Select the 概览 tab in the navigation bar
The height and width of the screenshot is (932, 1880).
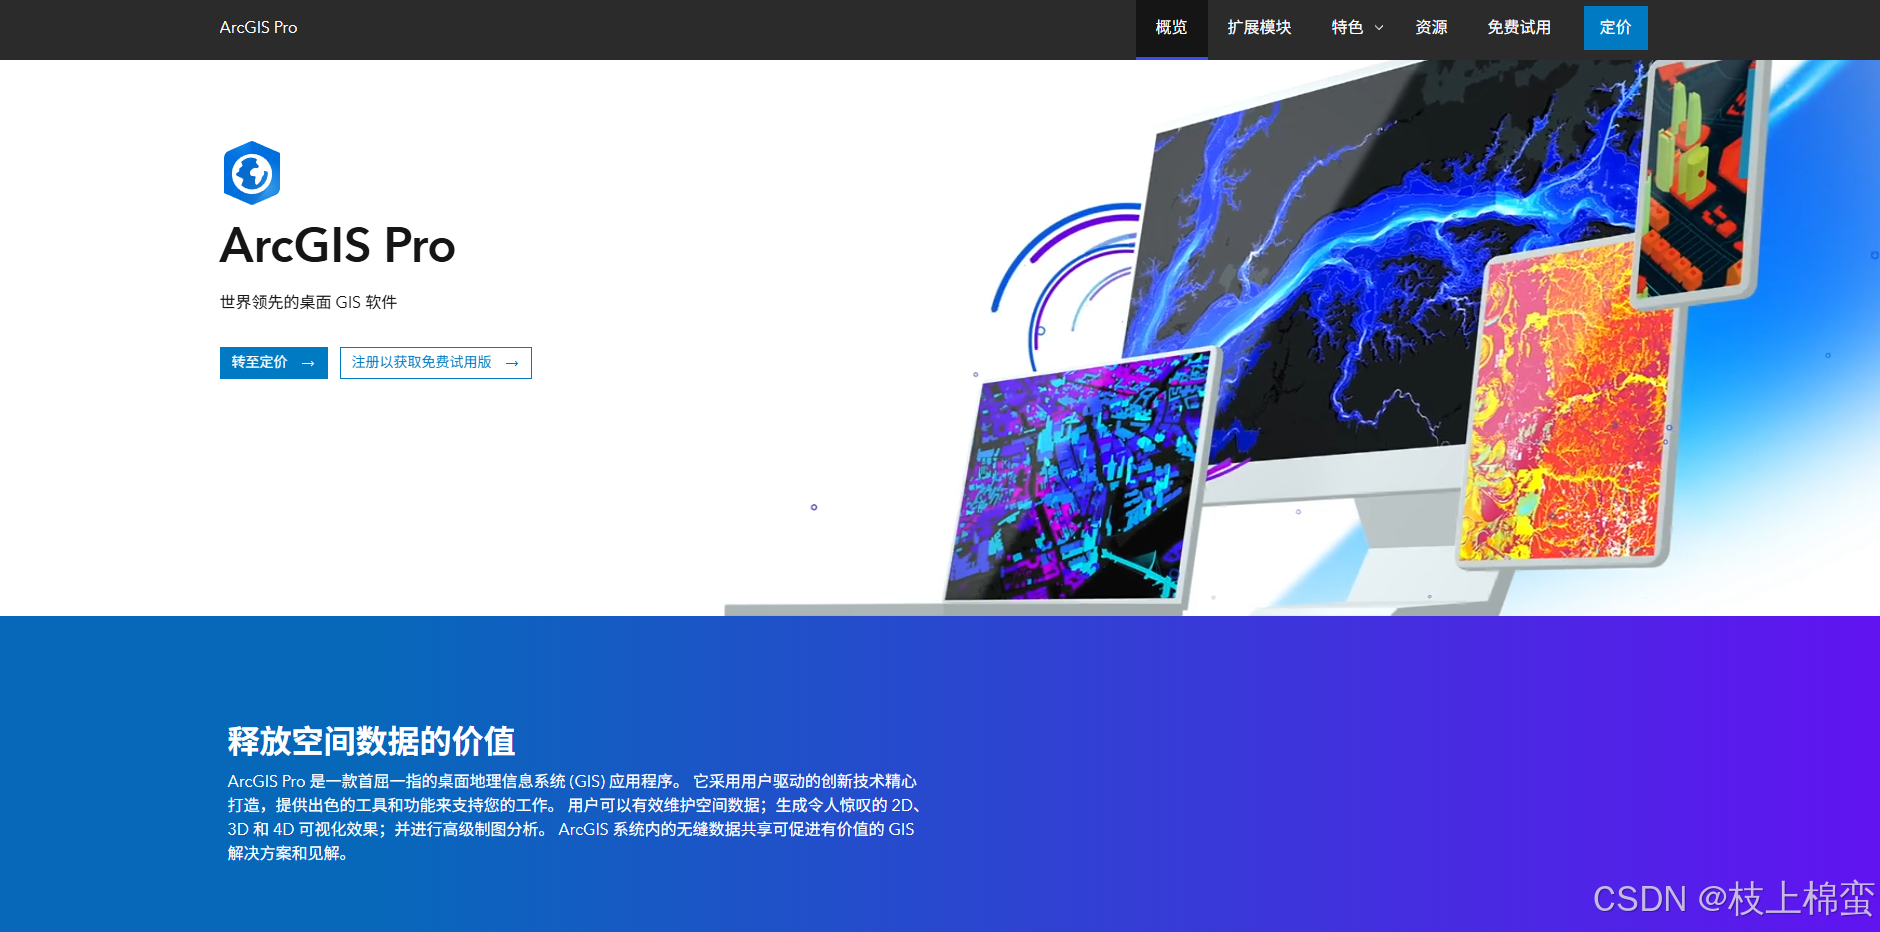(x=1171, y=28)
